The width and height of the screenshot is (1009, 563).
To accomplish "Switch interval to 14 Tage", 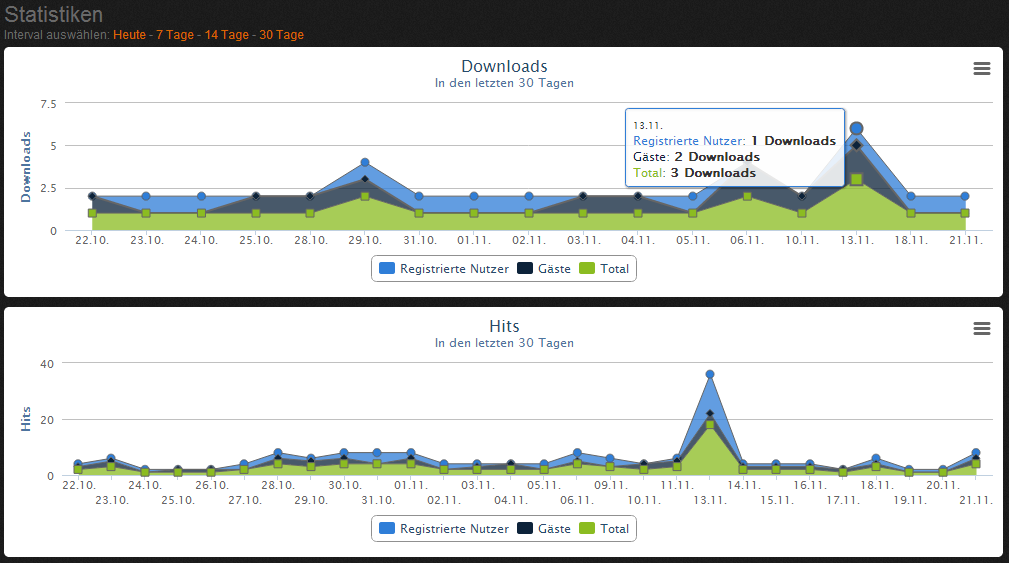I will 226,35.
